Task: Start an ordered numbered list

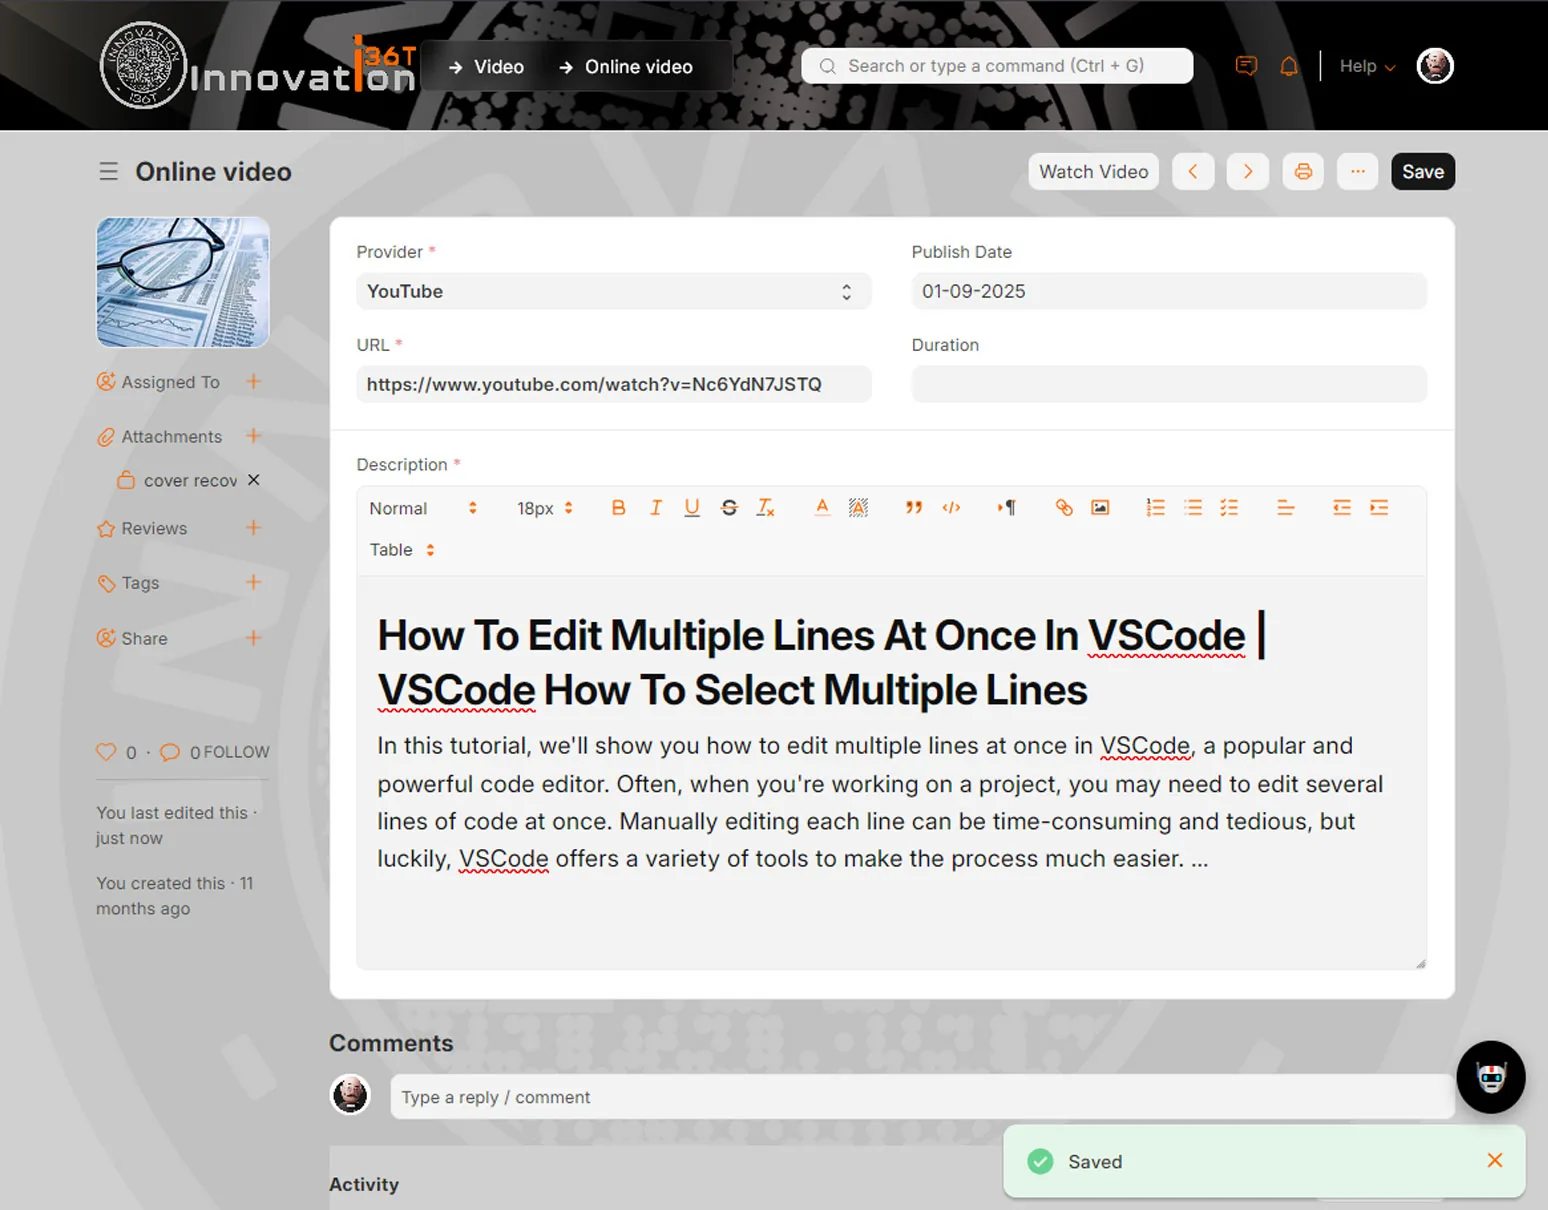Action: (x=1155, y=508)
